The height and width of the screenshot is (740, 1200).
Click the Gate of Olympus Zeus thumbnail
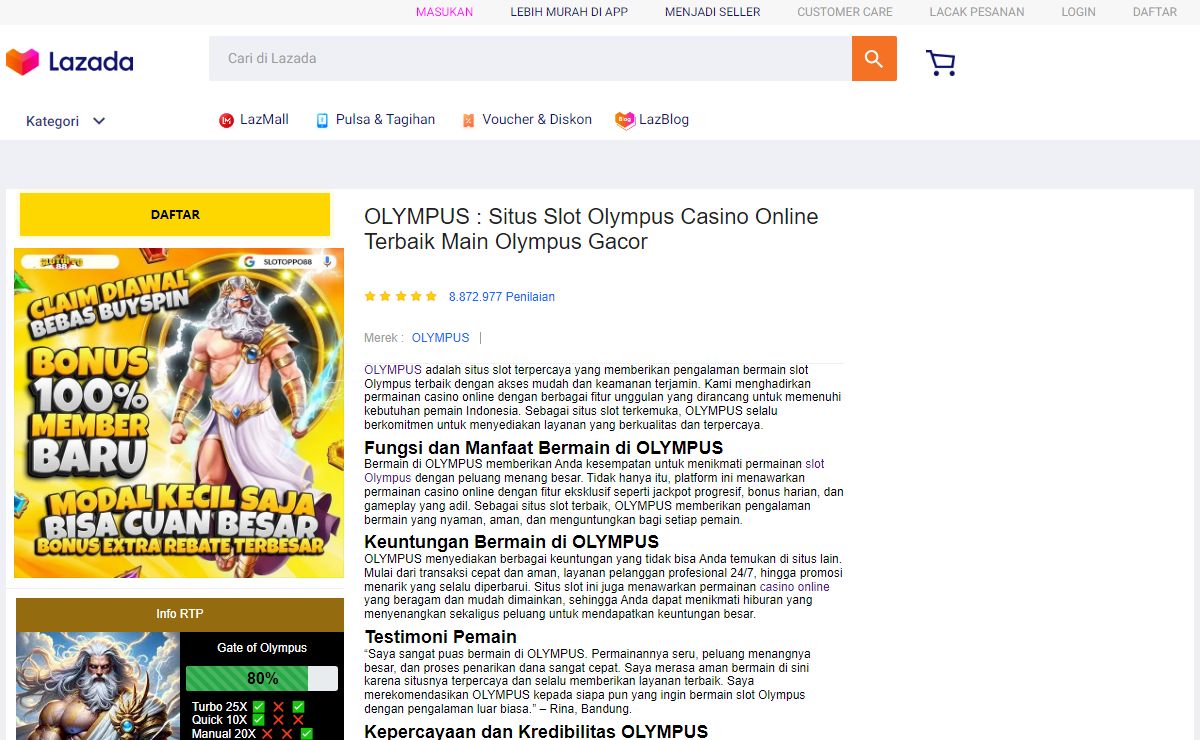pyautogui.click(x=98, y=686)
